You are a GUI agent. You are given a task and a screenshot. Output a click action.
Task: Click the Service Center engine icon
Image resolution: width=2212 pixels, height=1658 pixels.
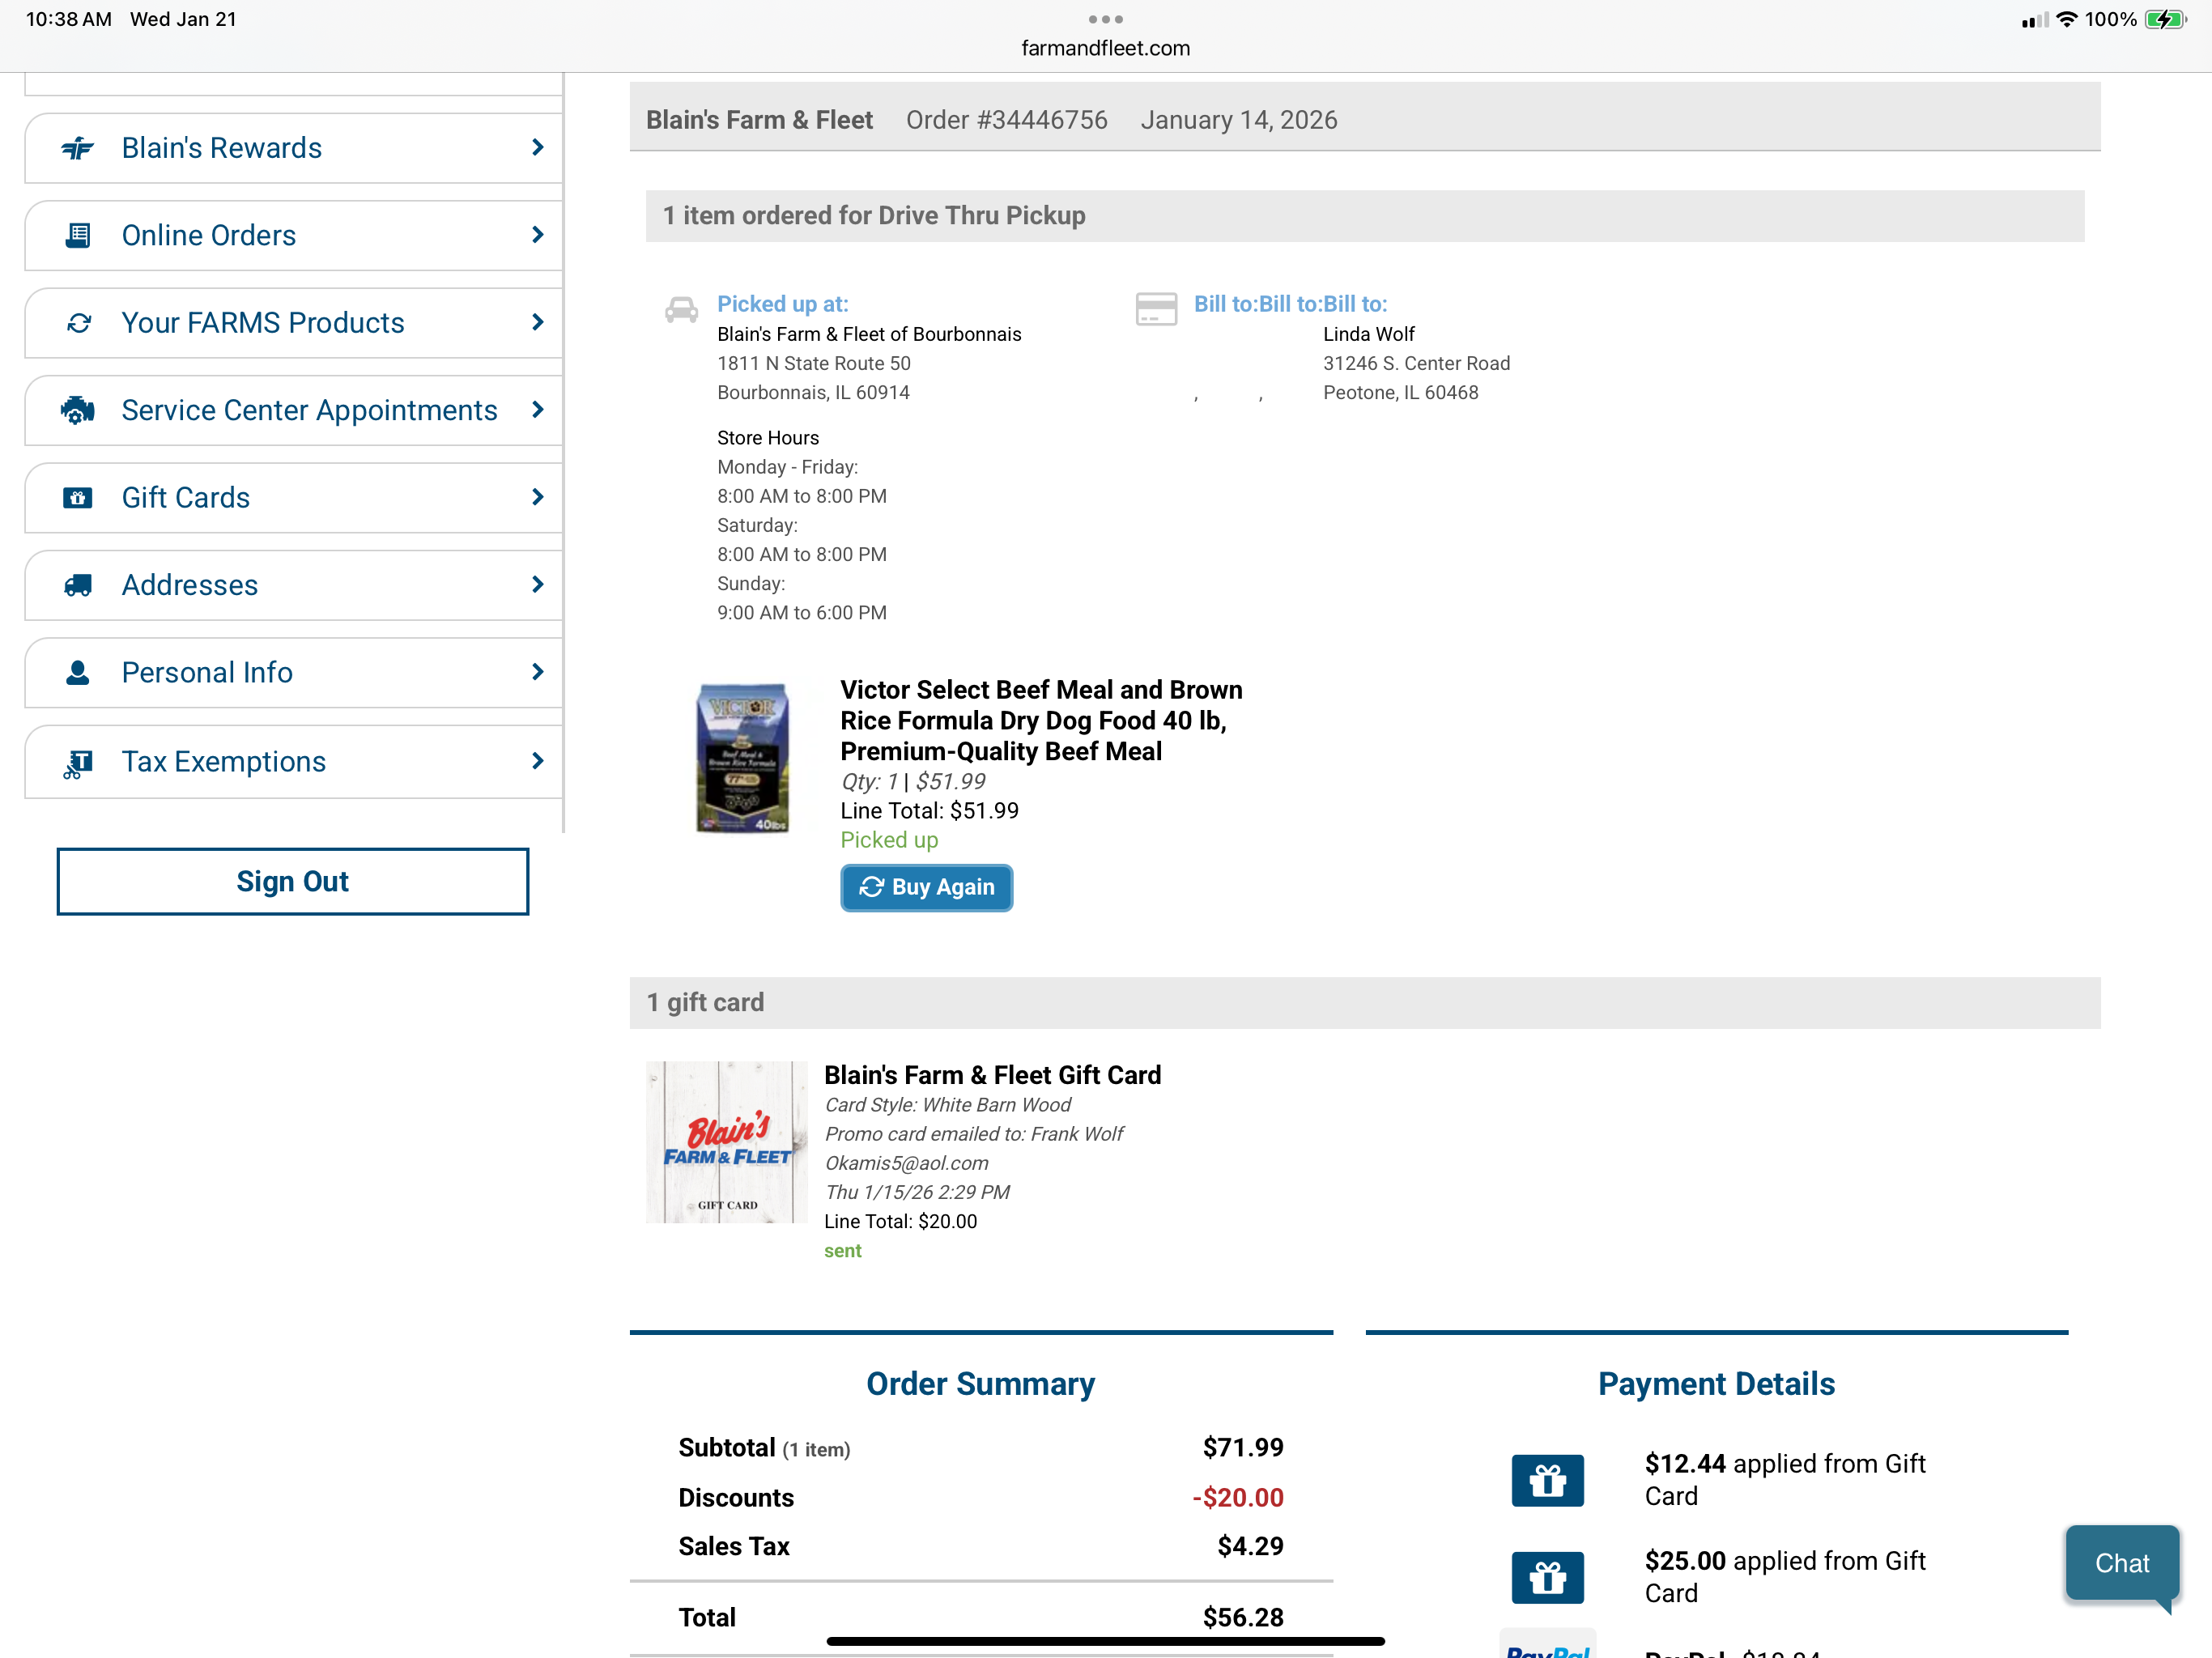point(77,410)
